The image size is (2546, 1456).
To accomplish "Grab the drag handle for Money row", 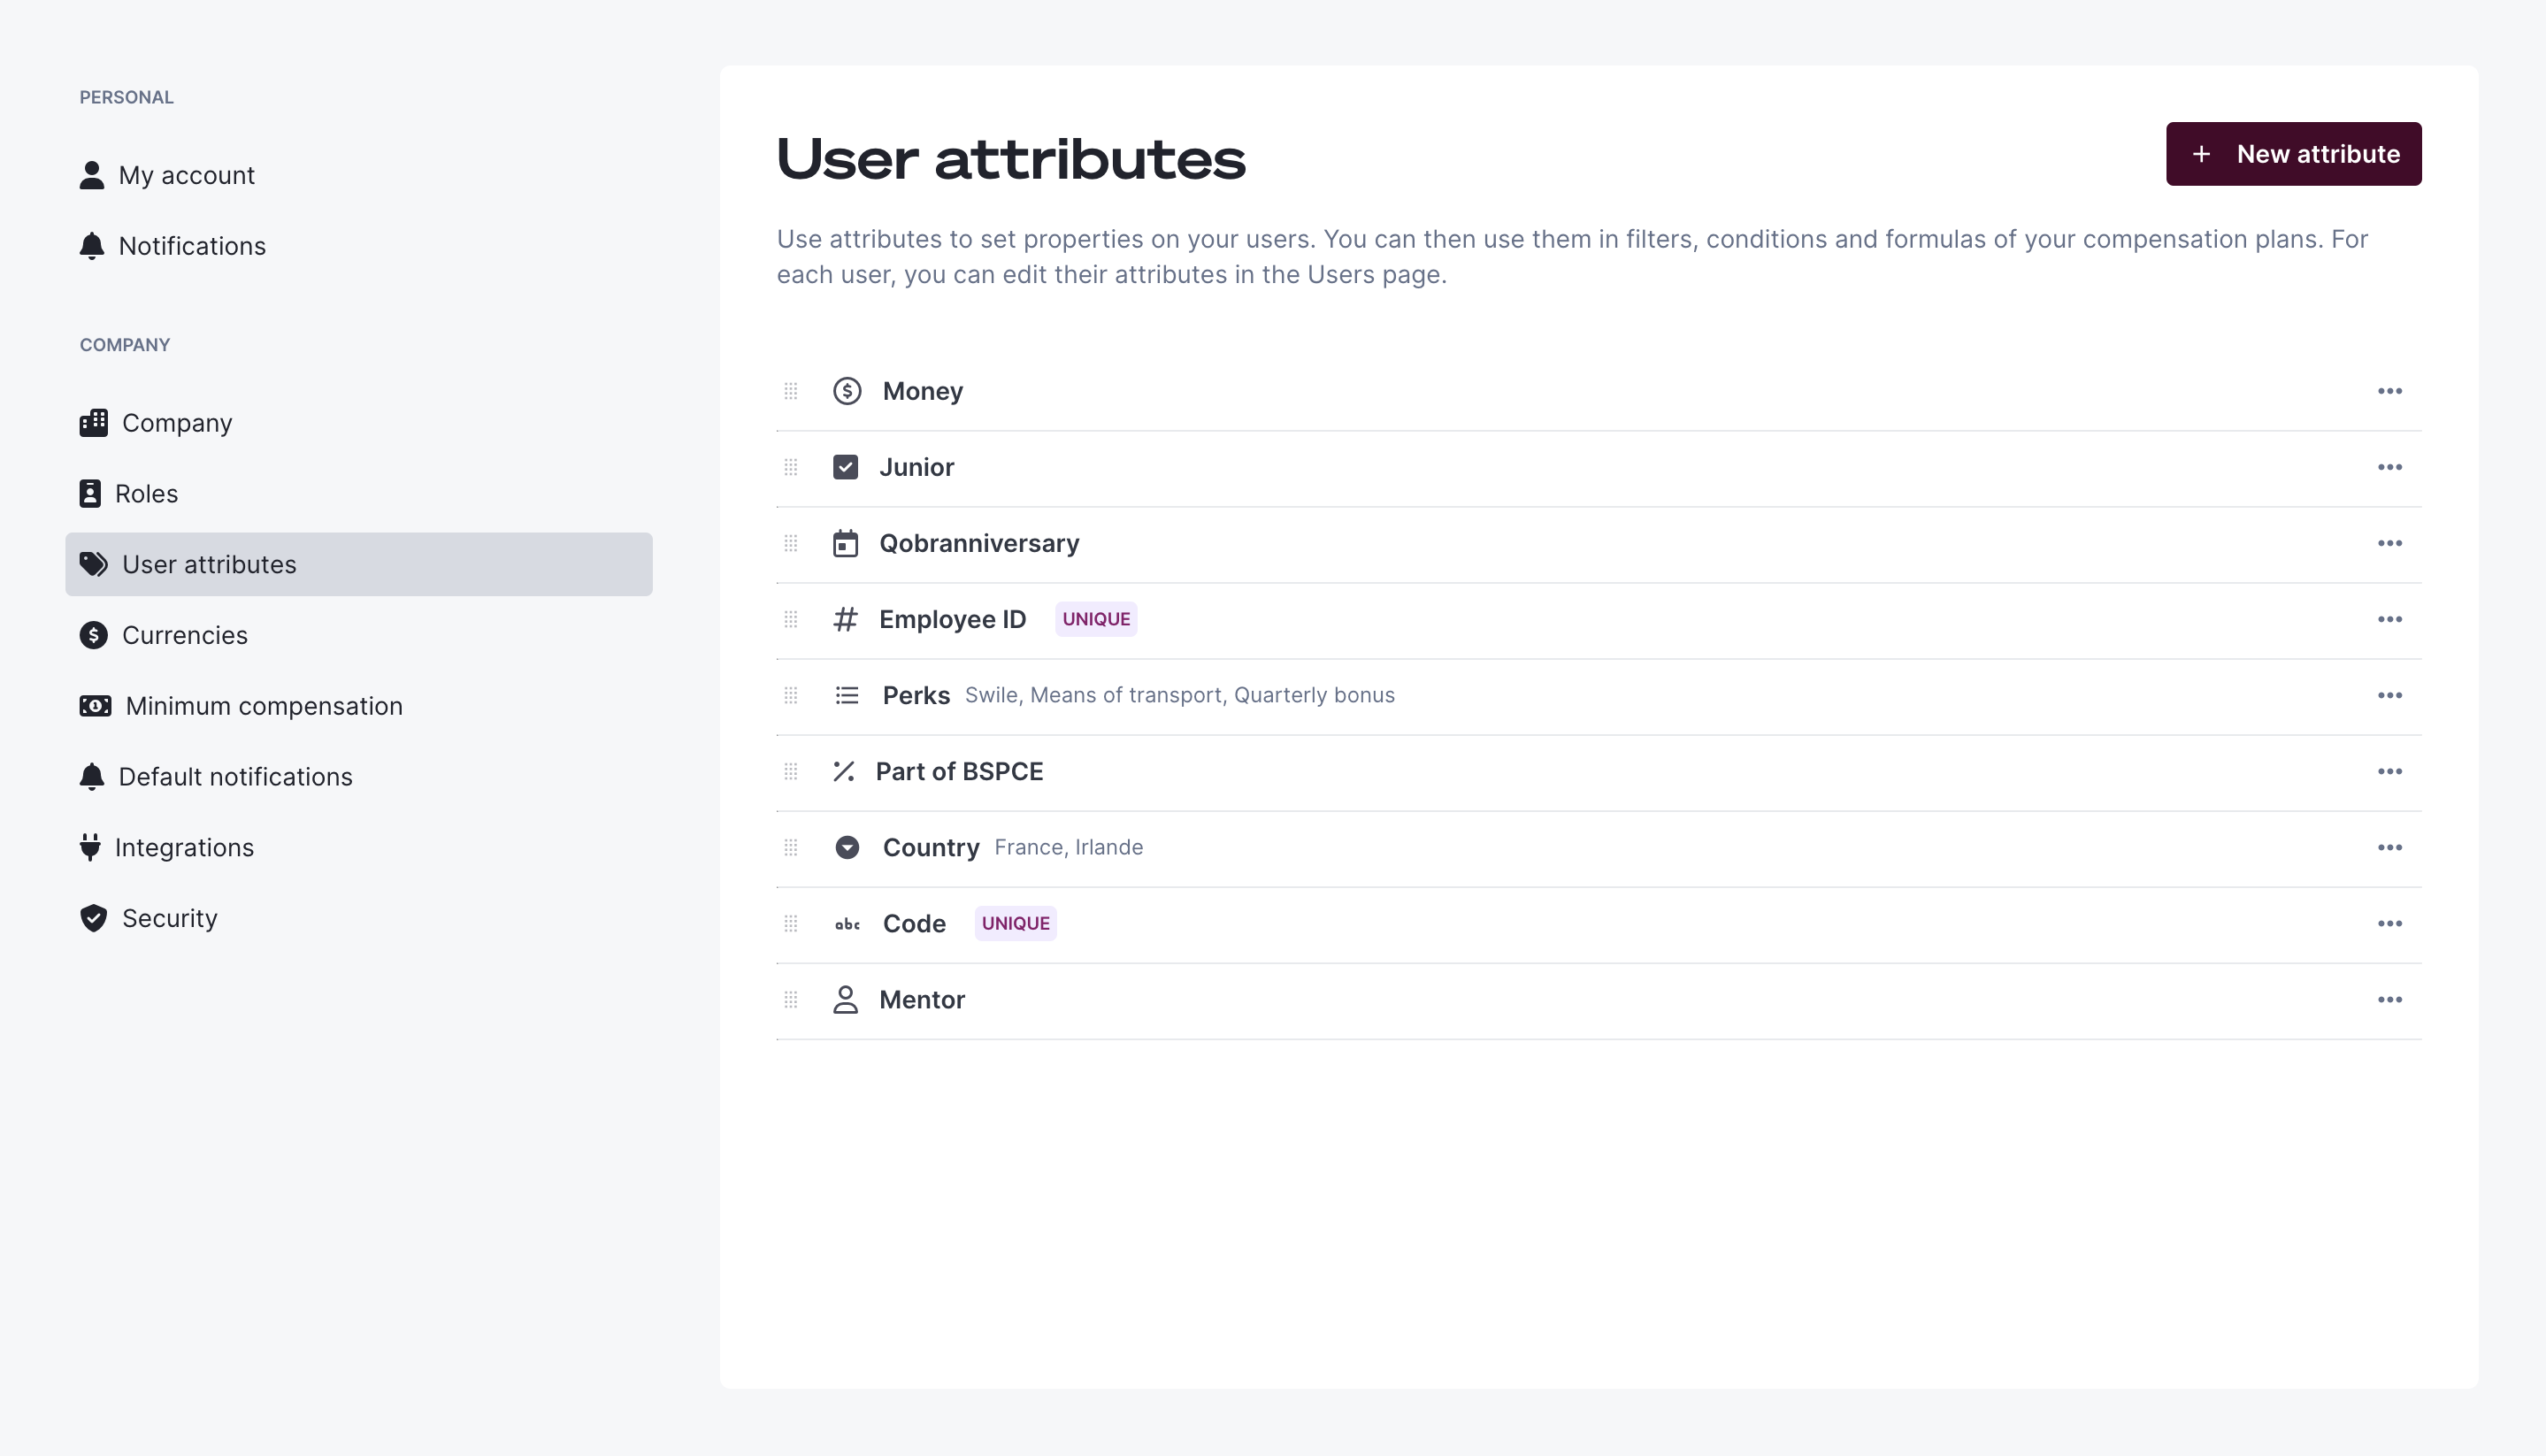I will pyautogui.click(x=791, y=391).
